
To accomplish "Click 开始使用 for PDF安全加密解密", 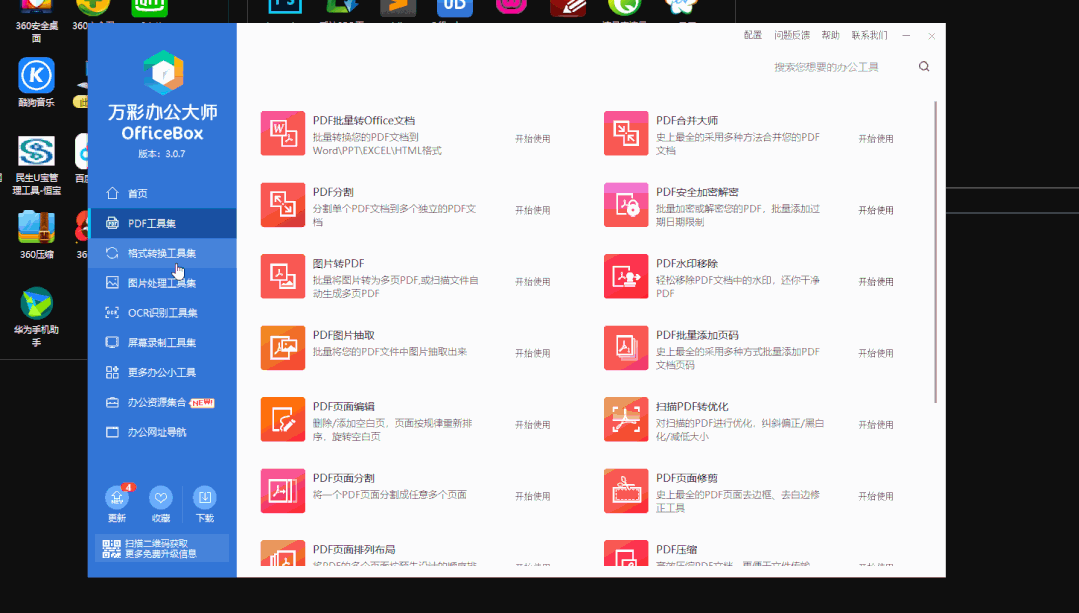I will (876, 210).
